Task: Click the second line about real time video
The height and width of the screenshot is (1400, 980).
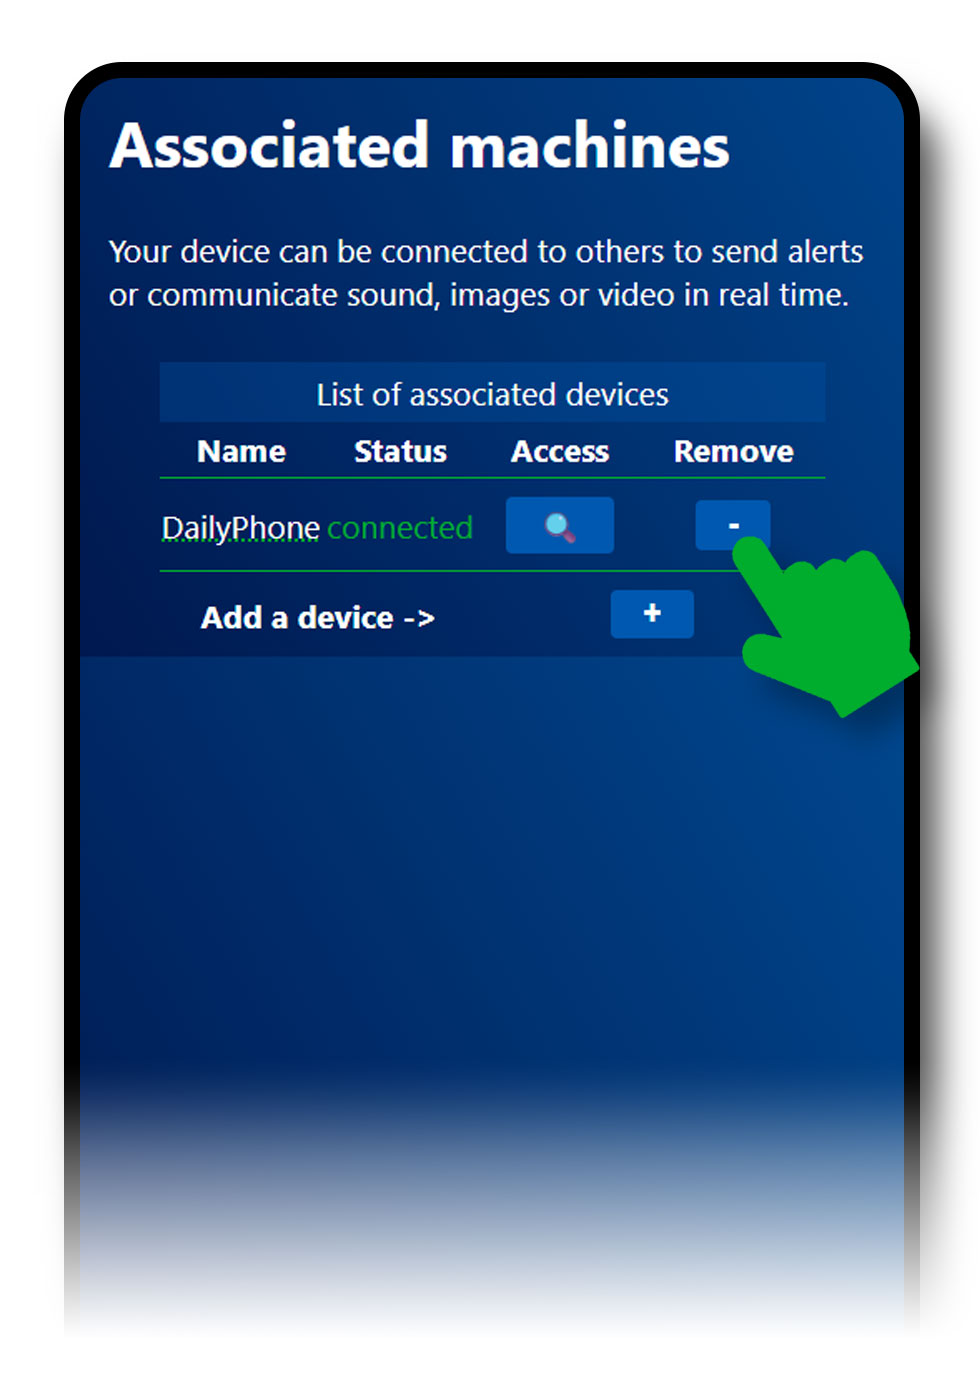Action: (x=479, y=295)
